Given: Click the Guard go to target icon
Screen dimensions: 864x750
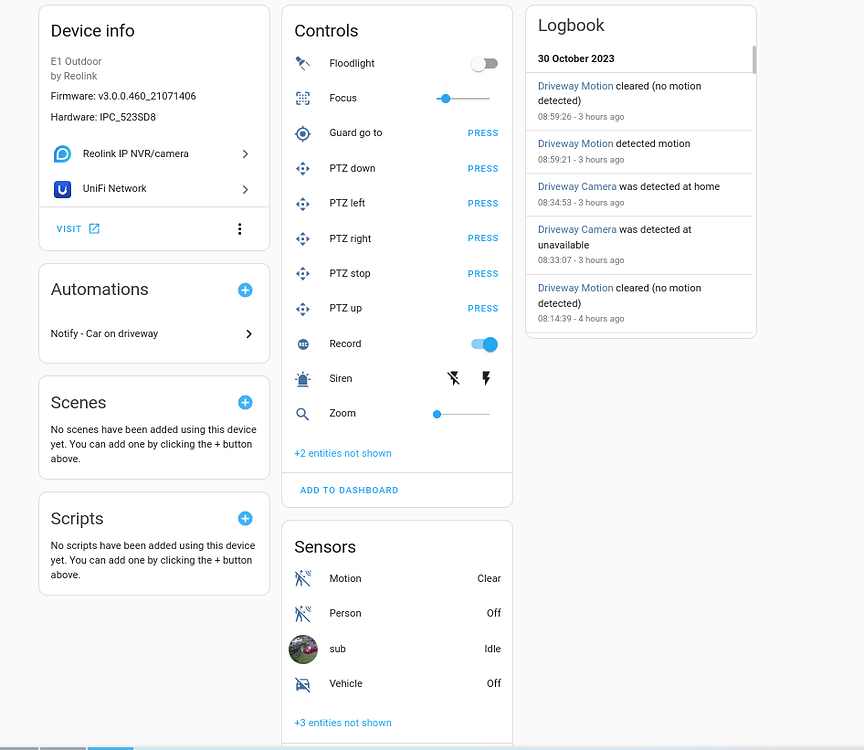Looking at the screenshot, I should (302, 133).
